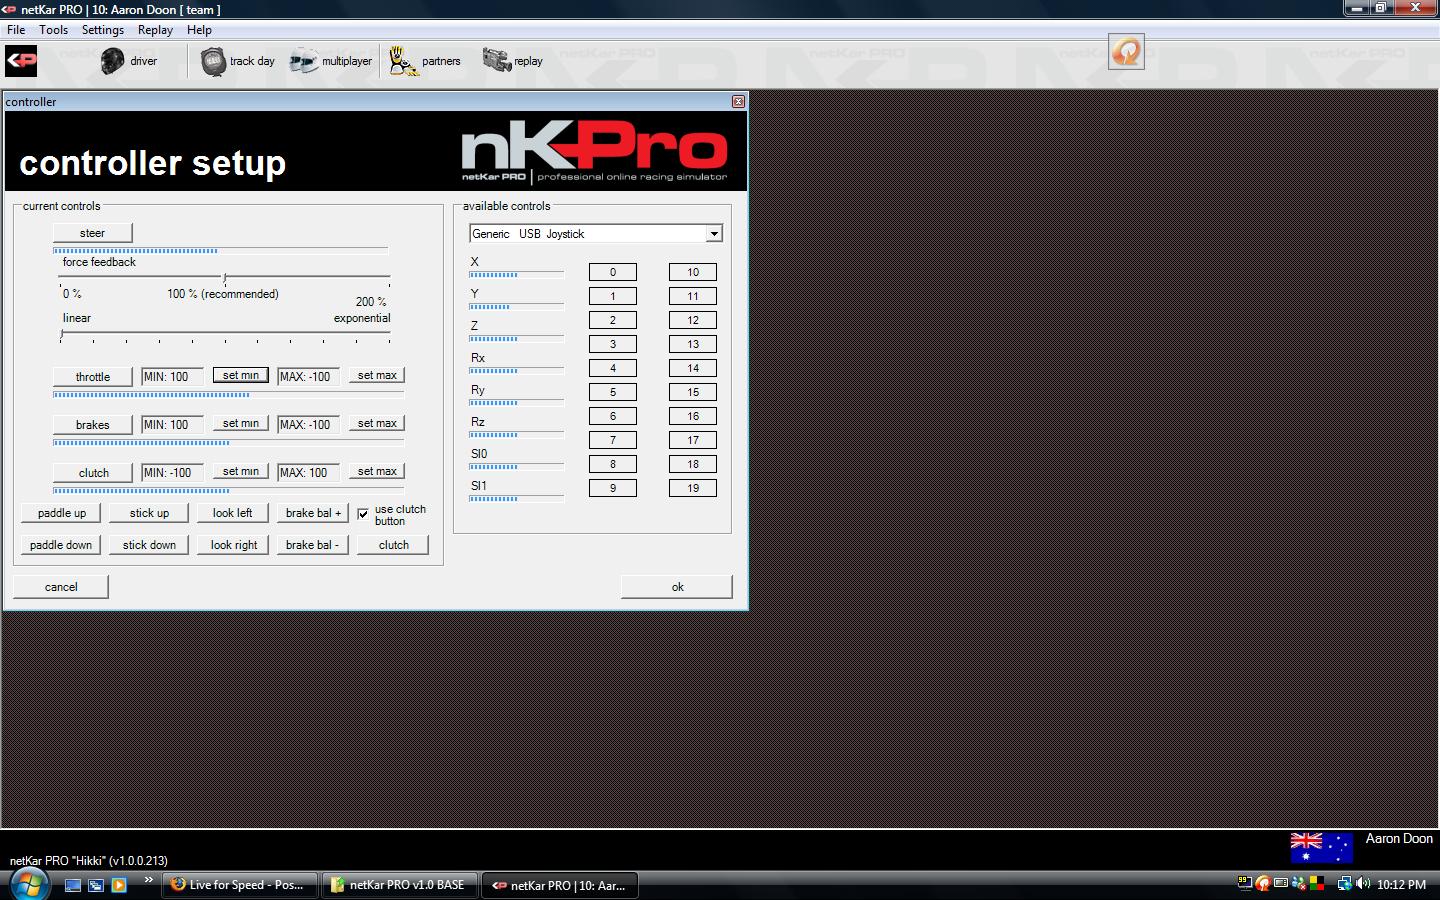
Task: Close the controller dialog with X
Action: click(738, 102)
